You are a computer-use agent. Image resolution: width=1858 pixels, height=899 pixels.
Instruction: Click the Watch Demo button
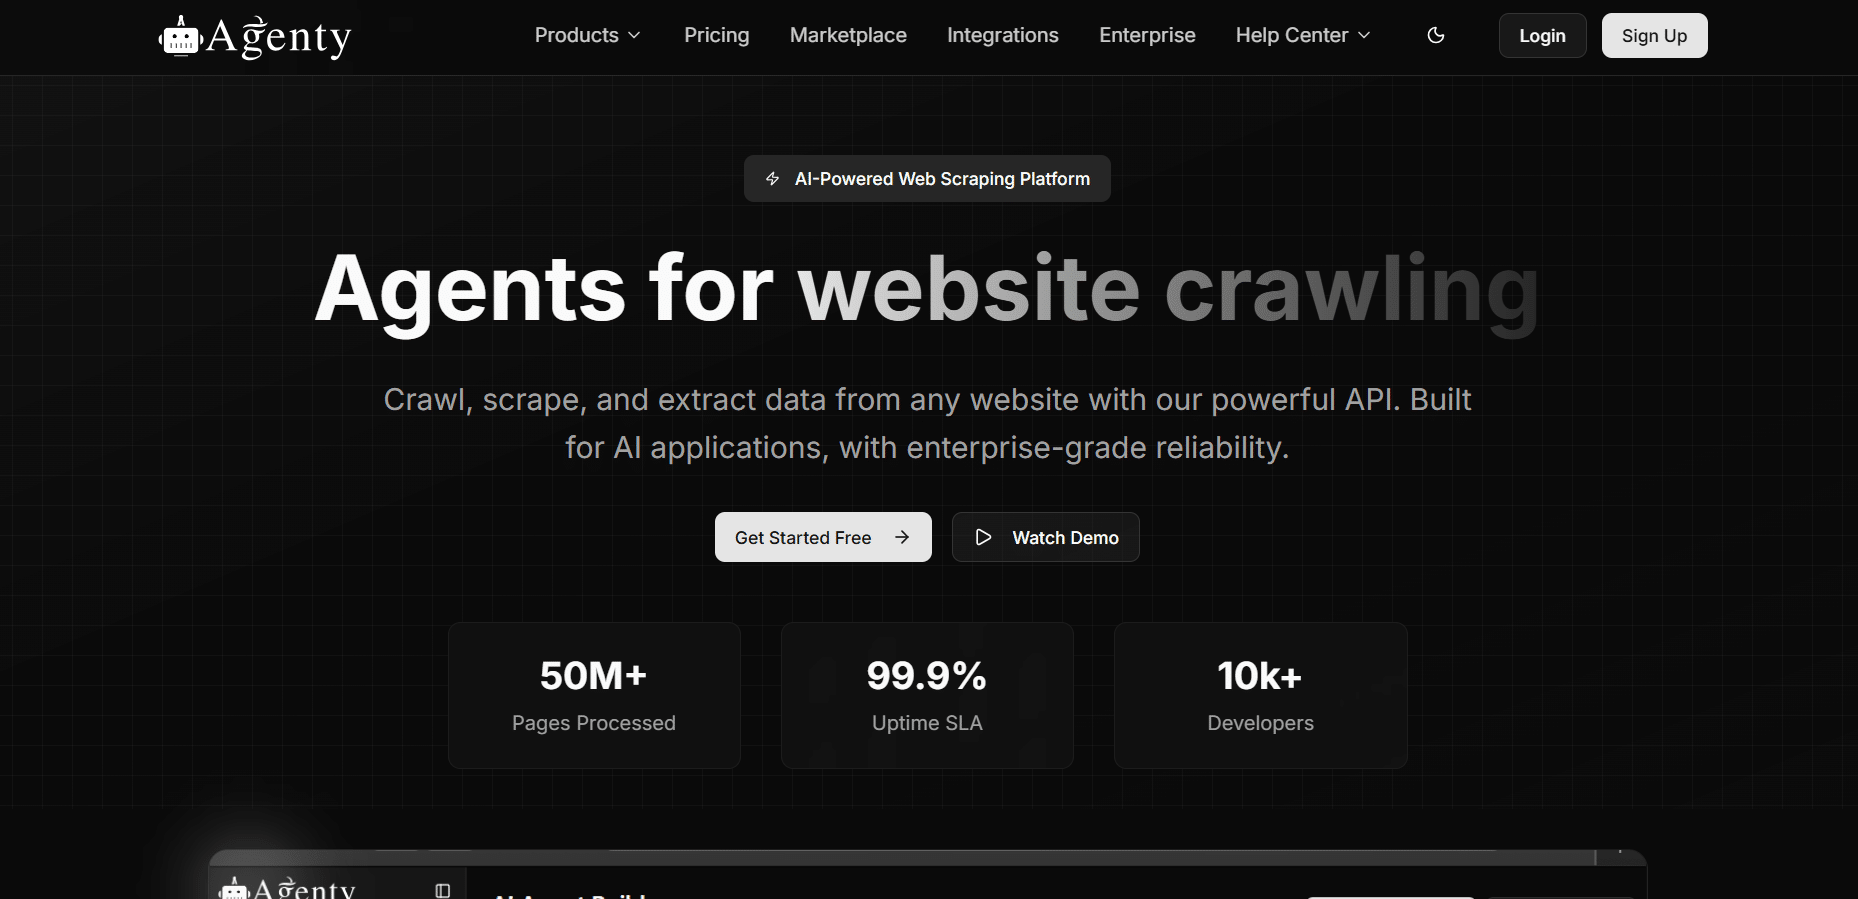point(1045,537)
